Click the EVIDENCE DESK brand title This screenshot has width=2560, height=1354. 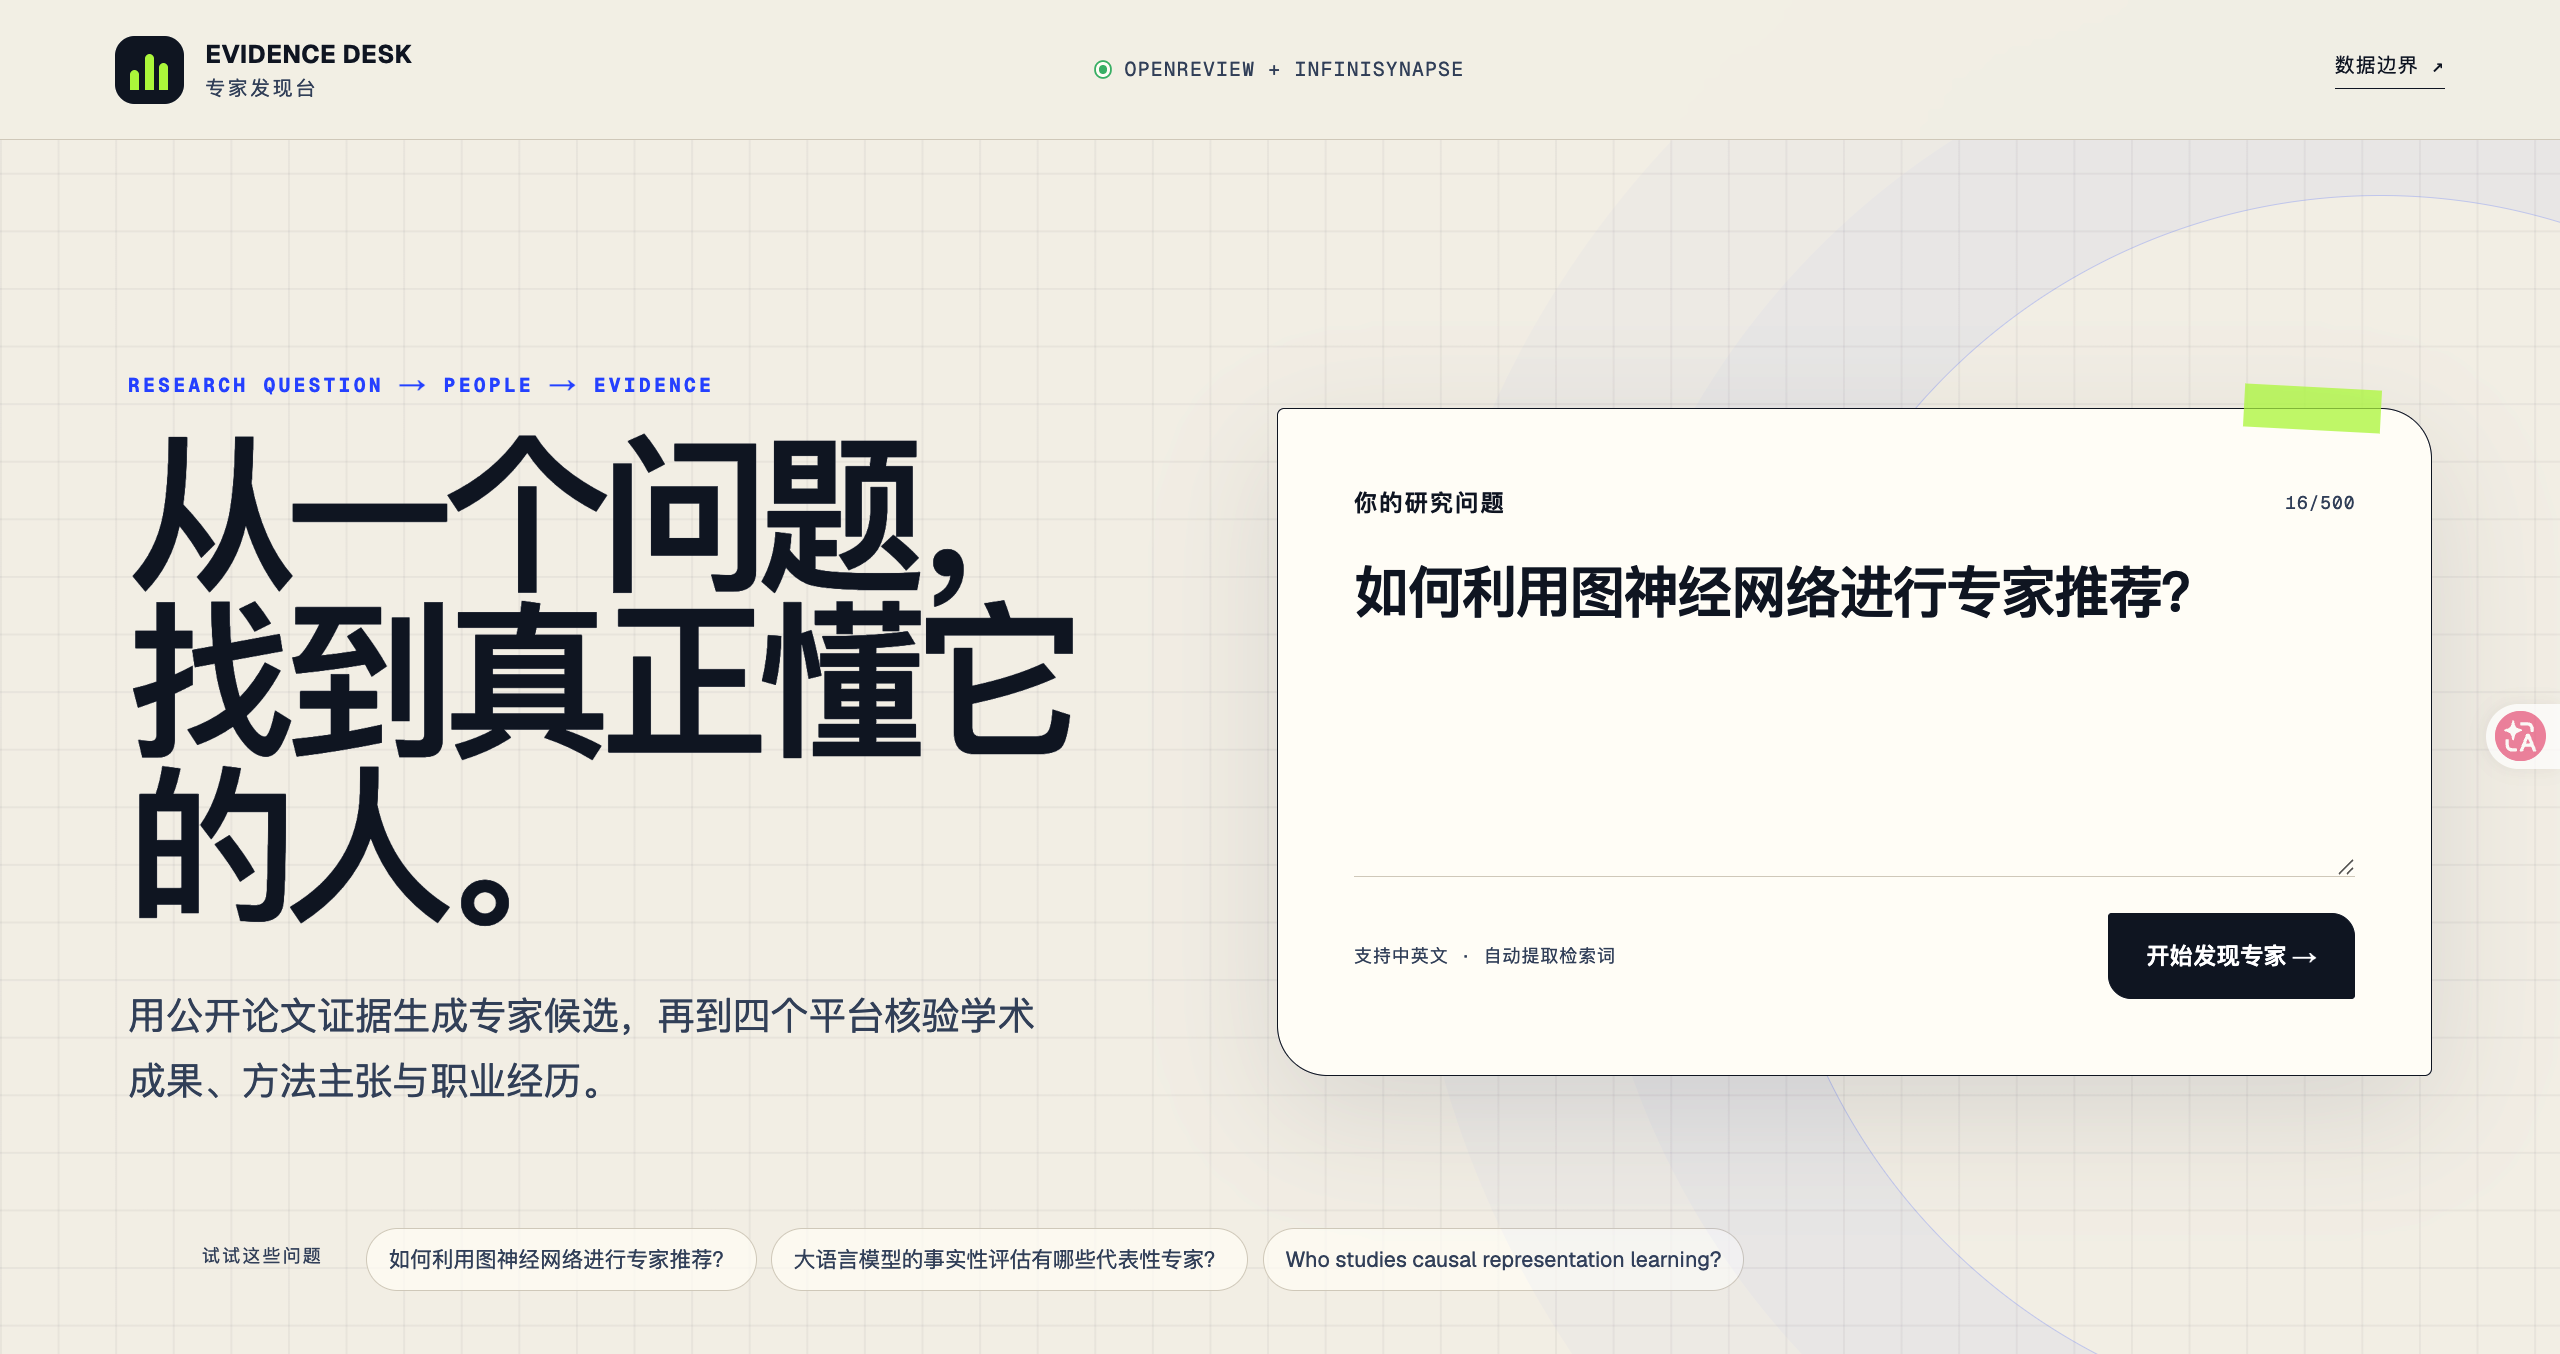click(308, 54)
